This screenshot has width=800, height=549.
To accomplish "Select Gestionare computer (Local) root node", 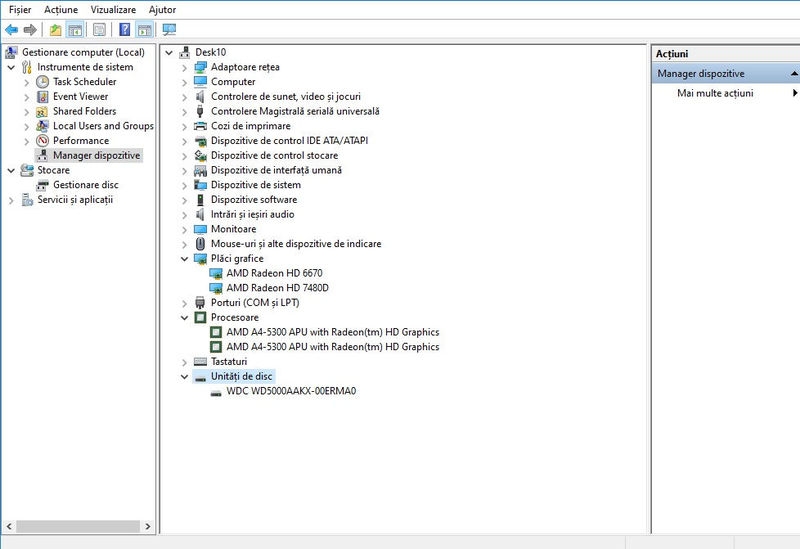I will [x=83, y=52].
